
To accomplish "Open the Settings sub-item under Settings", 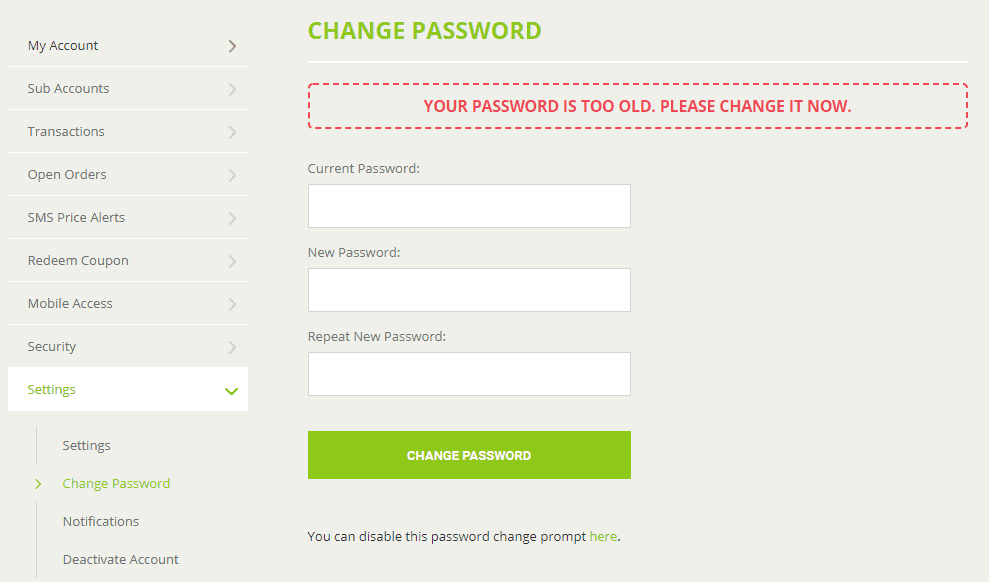I will point(86,445).
